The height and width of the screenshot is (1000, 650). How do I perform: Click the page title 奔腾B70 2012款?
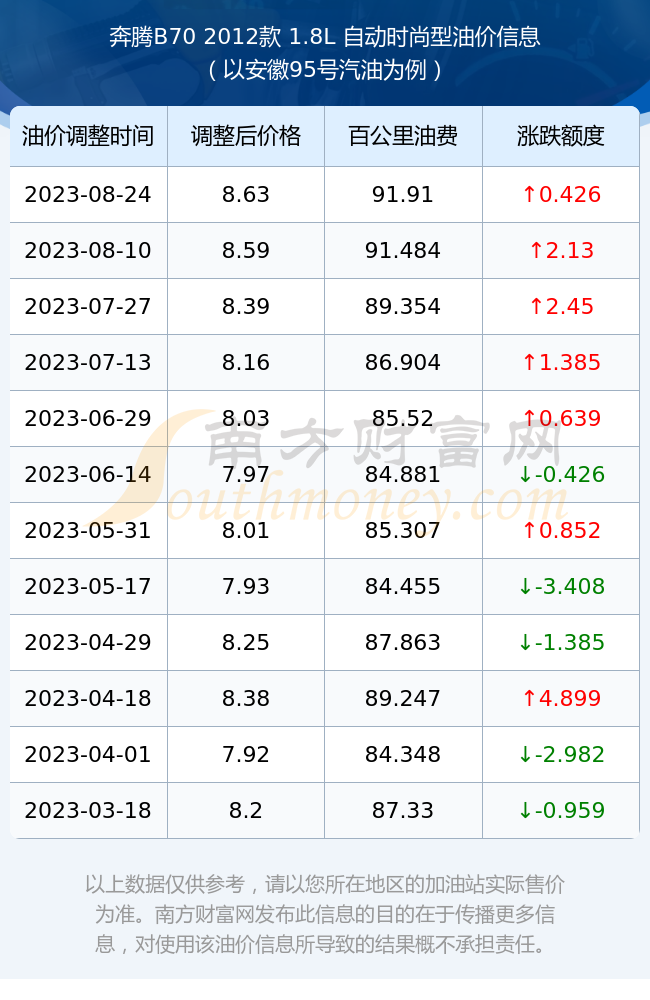coord(195,37)
